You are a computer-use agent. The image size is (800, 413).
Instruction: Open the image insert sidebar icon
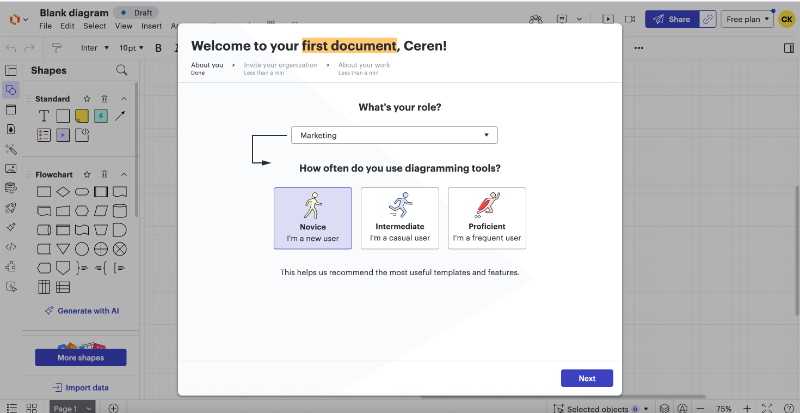coord(11,168)
